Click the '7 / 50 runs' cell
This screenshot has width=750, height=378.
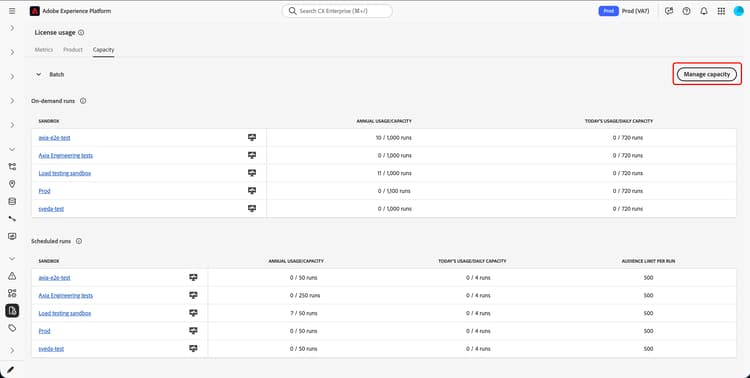click(304, 313)
